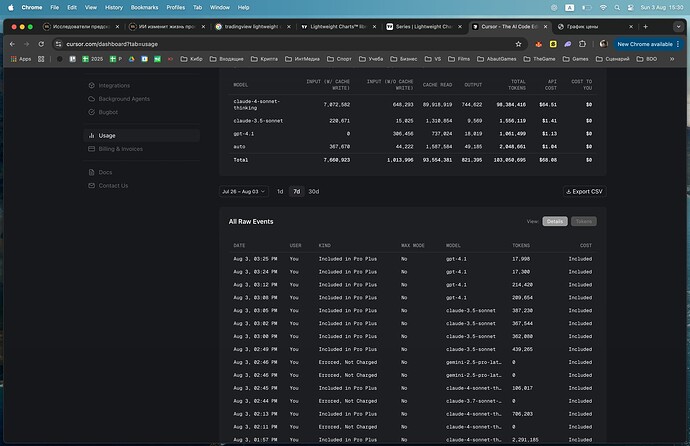
Task: Open the Jul 26 - Aug 03 date range dropdown
Action: click(243, 191)
